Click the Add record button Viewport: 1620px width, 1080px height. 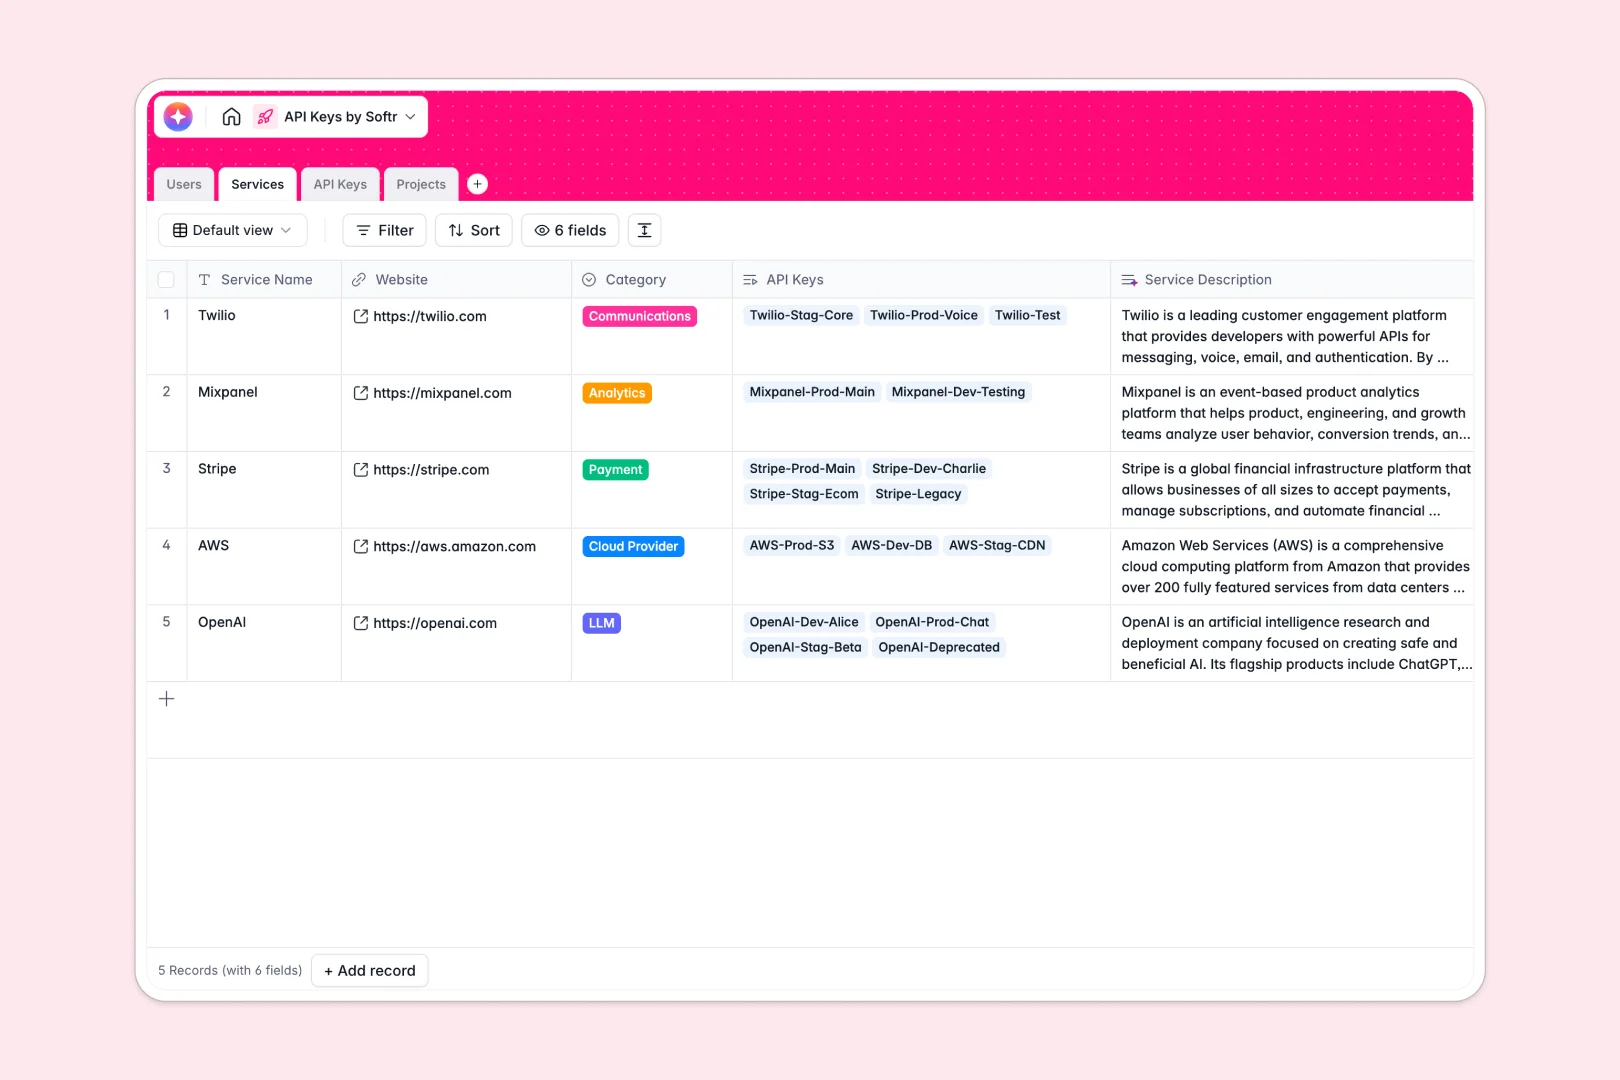(370, 970)
